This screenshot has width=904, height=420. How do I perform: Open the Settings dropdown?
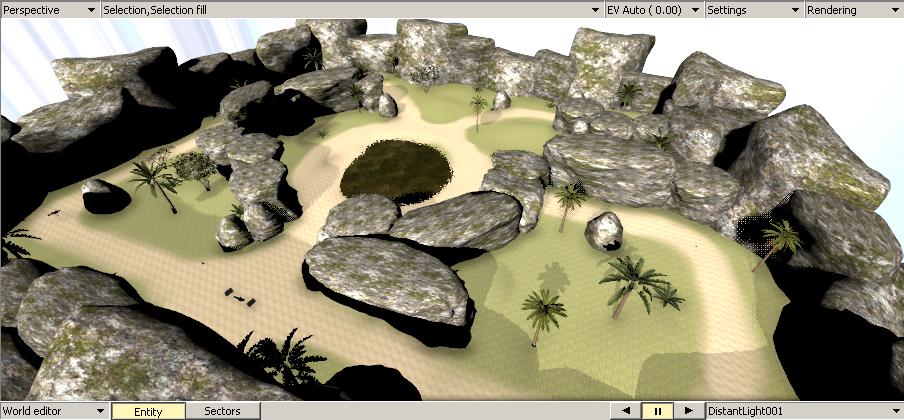point(754,10)
